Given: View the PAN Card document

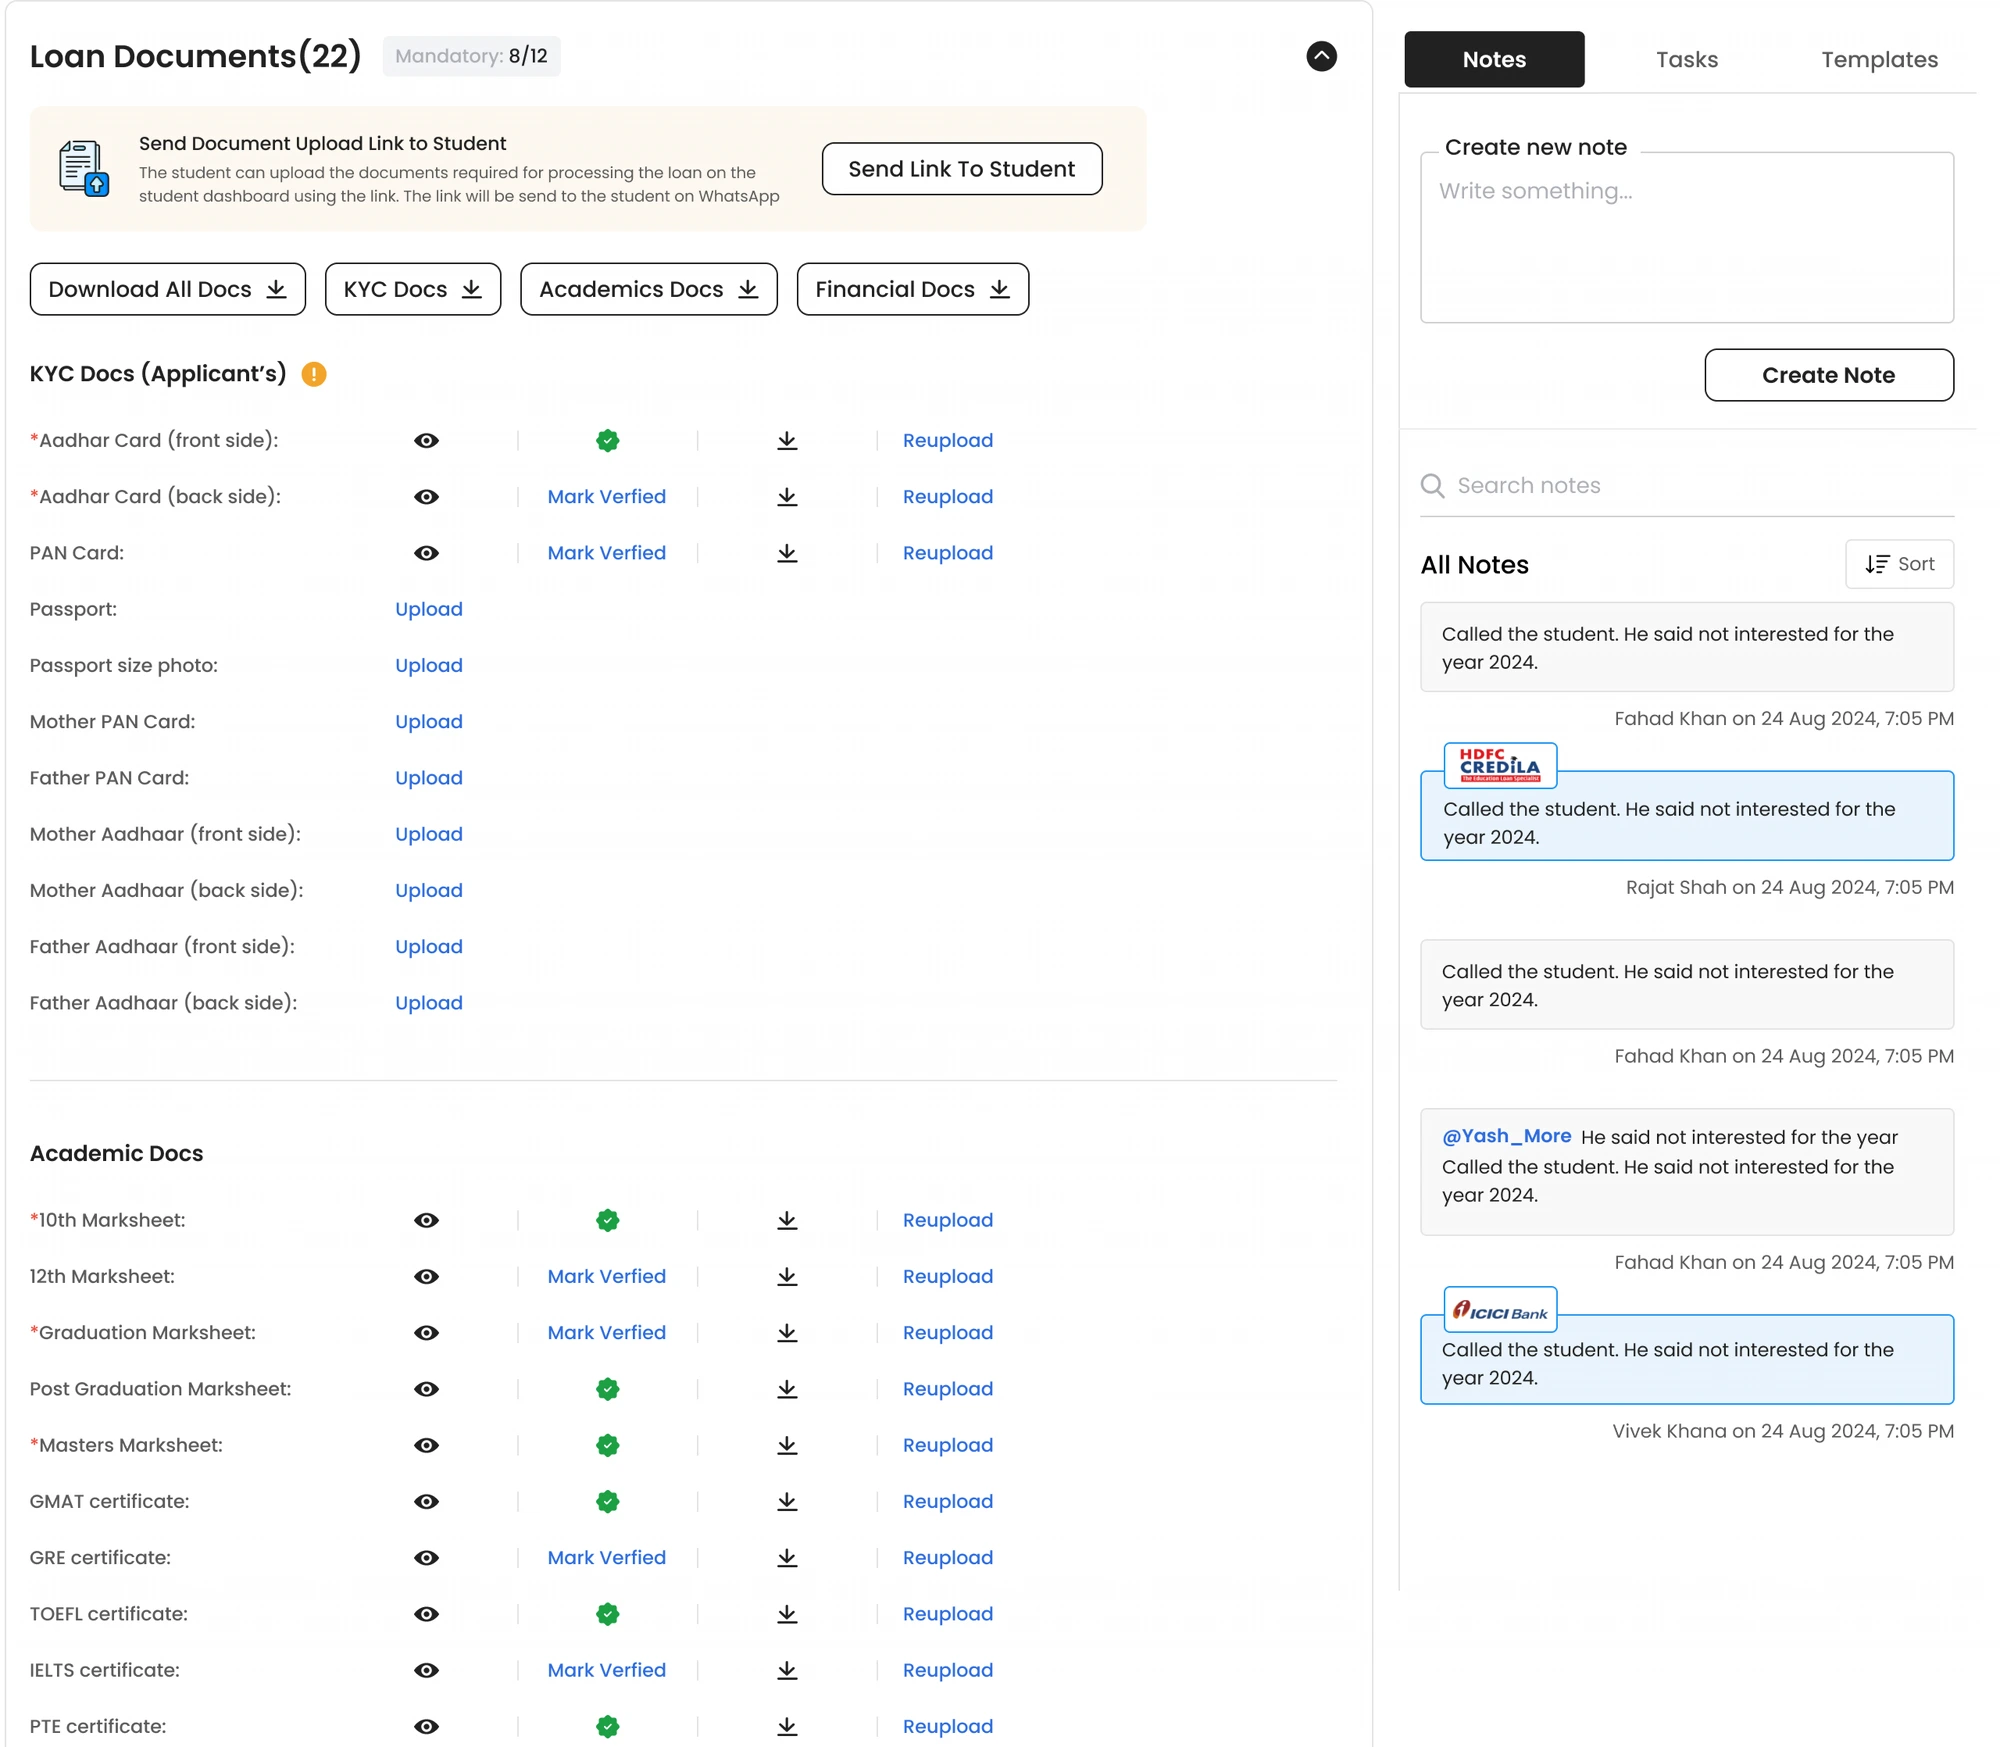Looking at the screenshot, I should tap(426, 553).
